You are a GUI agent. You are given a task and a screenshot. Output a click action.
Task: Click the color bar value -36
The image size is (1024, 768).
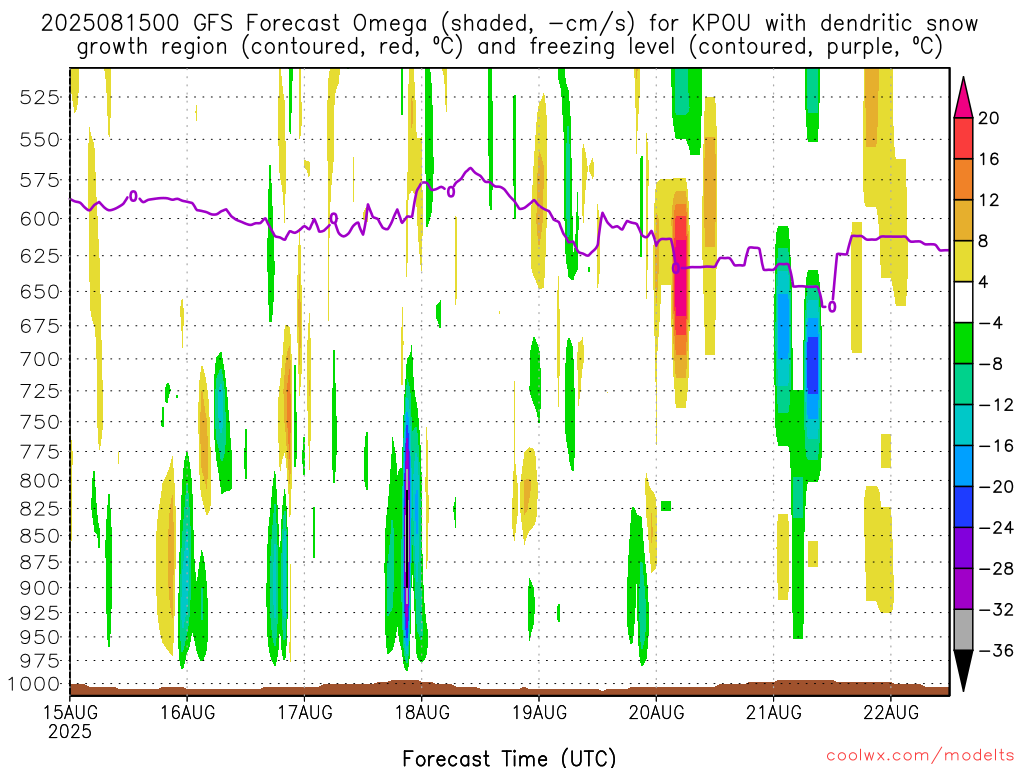(x=996, y=650)
